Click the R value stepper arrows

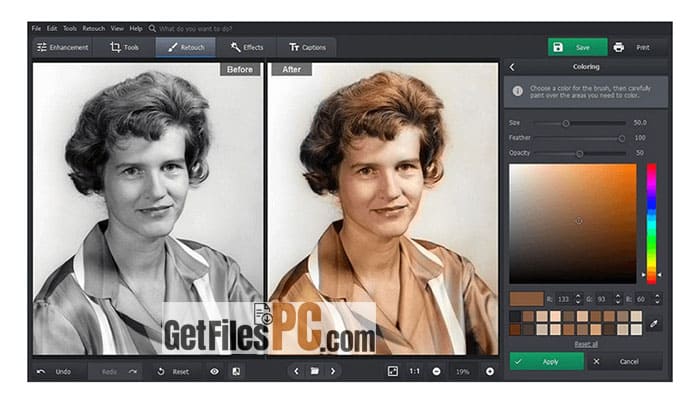[x=578, y=299]
